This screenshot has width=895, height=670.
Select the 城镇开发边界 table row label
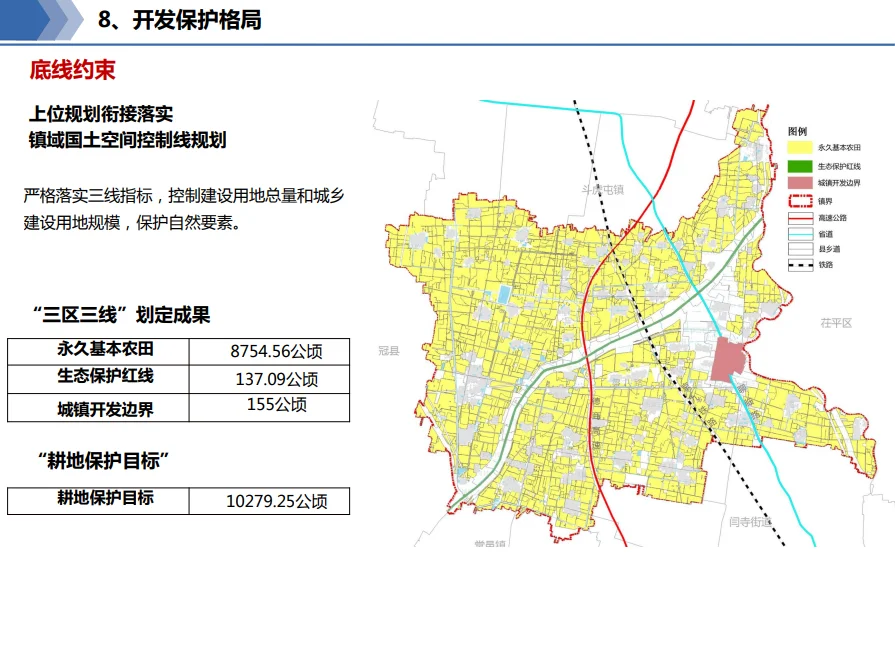pyautogui.click(x=106, y=408)
